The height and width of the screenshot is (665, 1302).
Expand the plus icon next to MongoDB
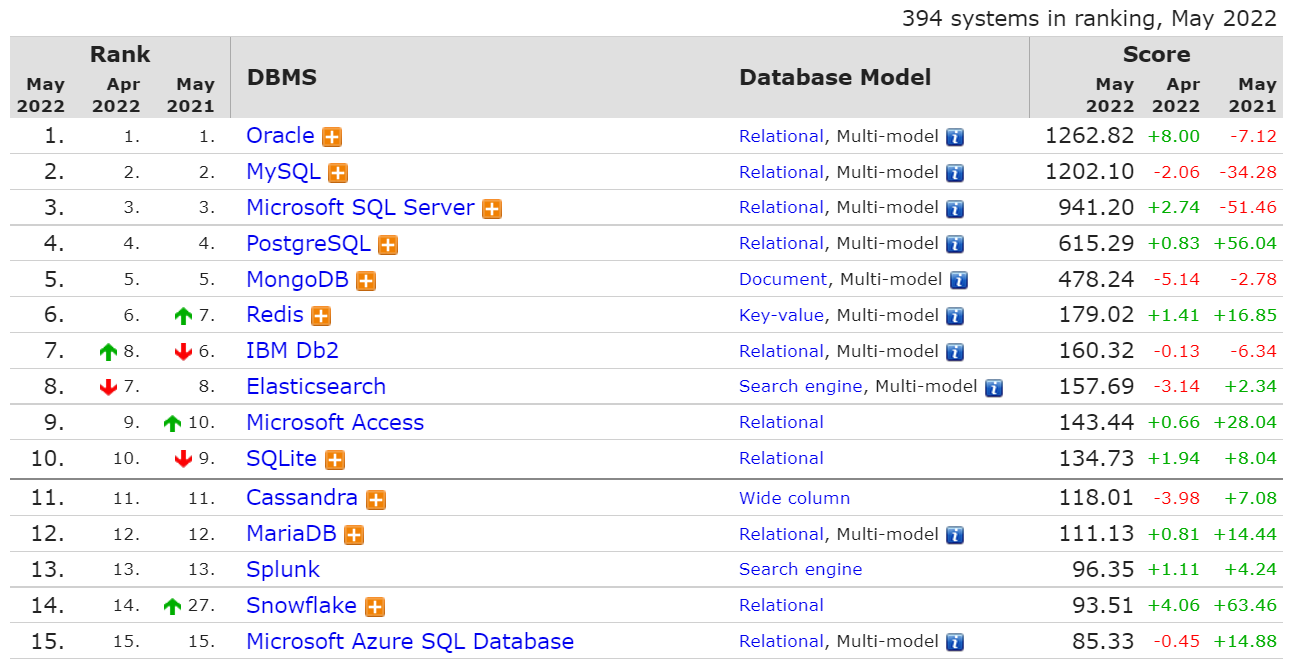click(x=366, y=281)
